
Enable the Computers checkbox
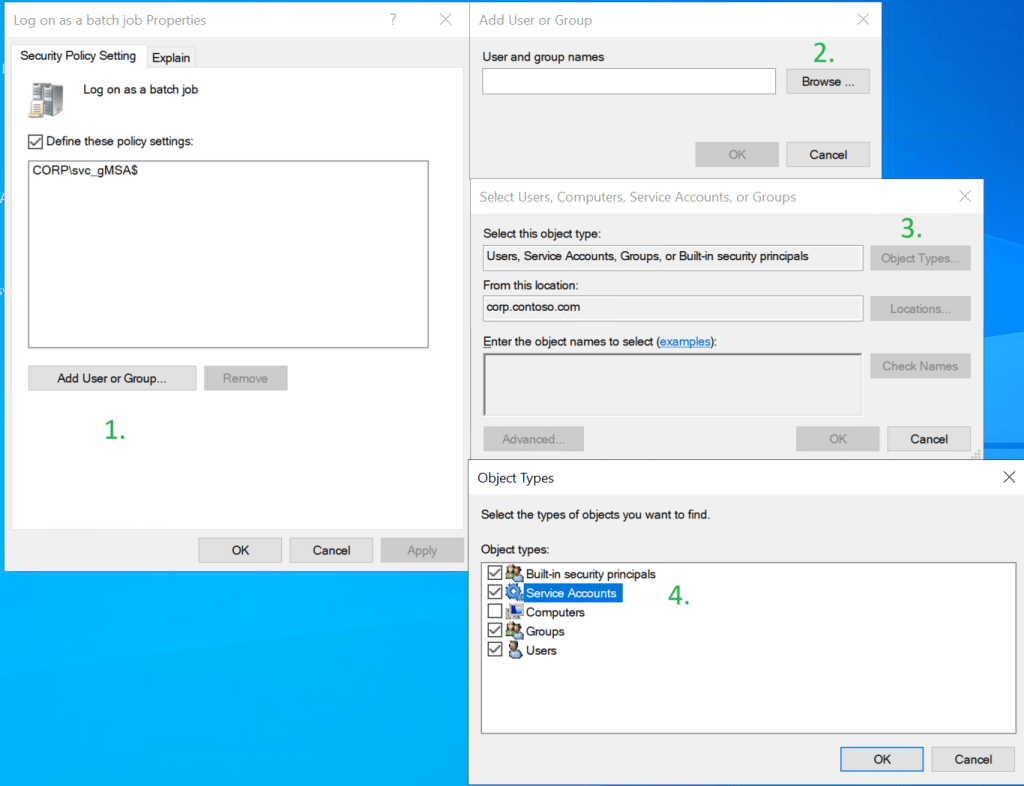click(494, 612)
